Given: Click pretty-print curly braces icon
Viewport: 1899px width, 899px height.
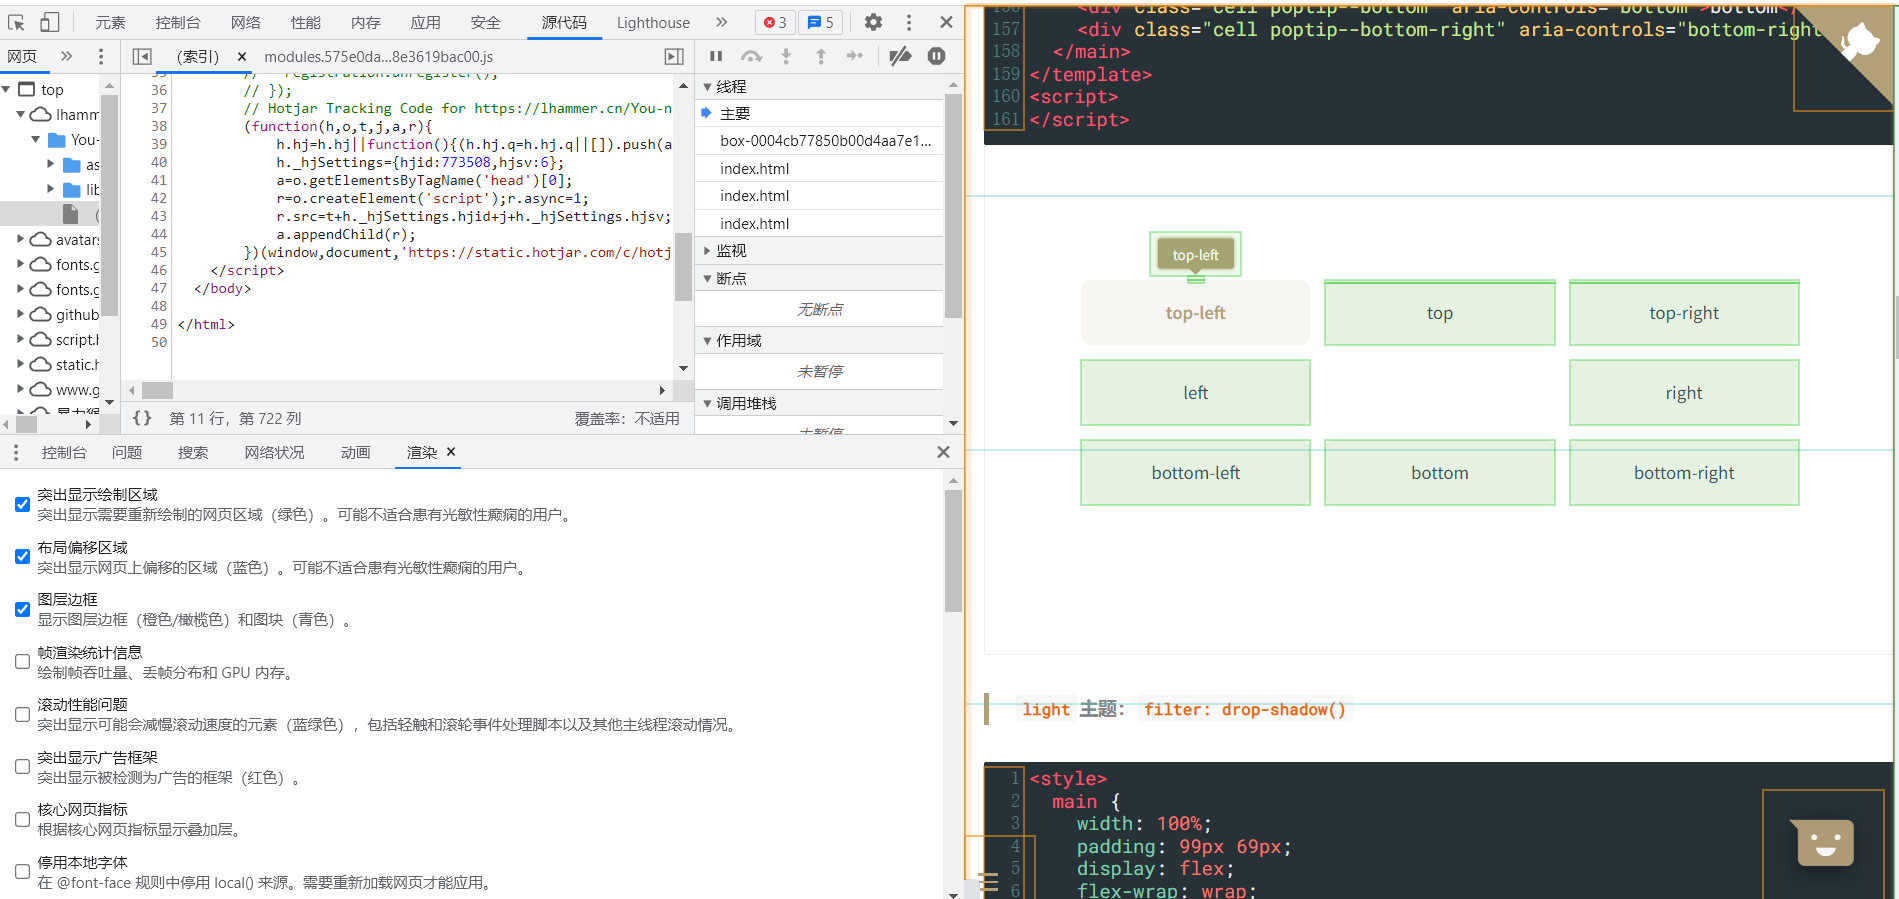Looking at the screenshot, I should (x=142, y=418).
